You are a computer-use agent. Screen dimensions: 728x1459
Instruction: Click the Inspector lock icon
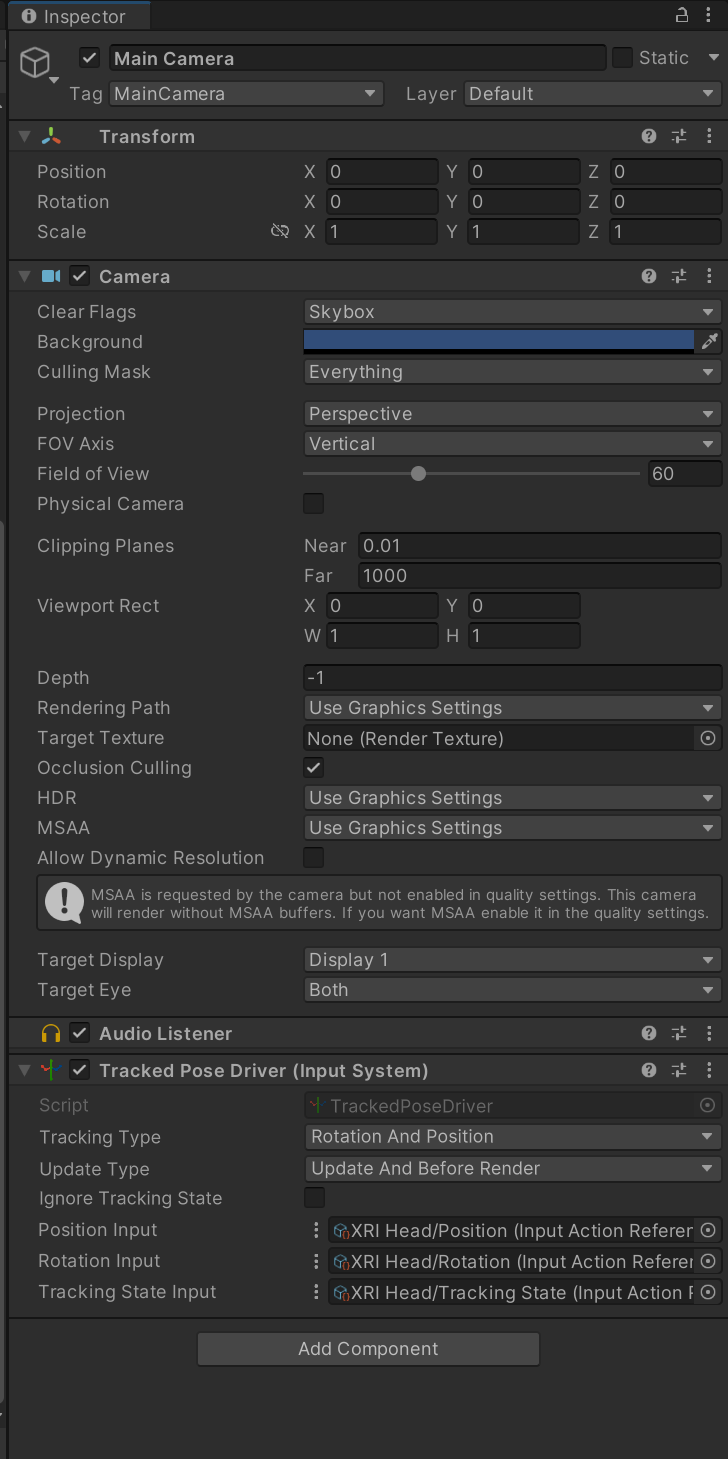click(x=682, y=15)
